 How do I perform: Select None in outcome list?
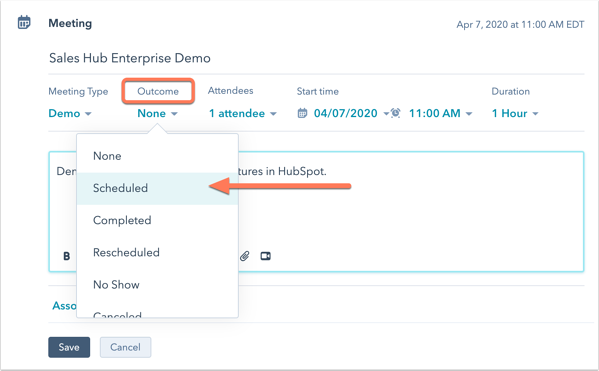coord(157,156)
